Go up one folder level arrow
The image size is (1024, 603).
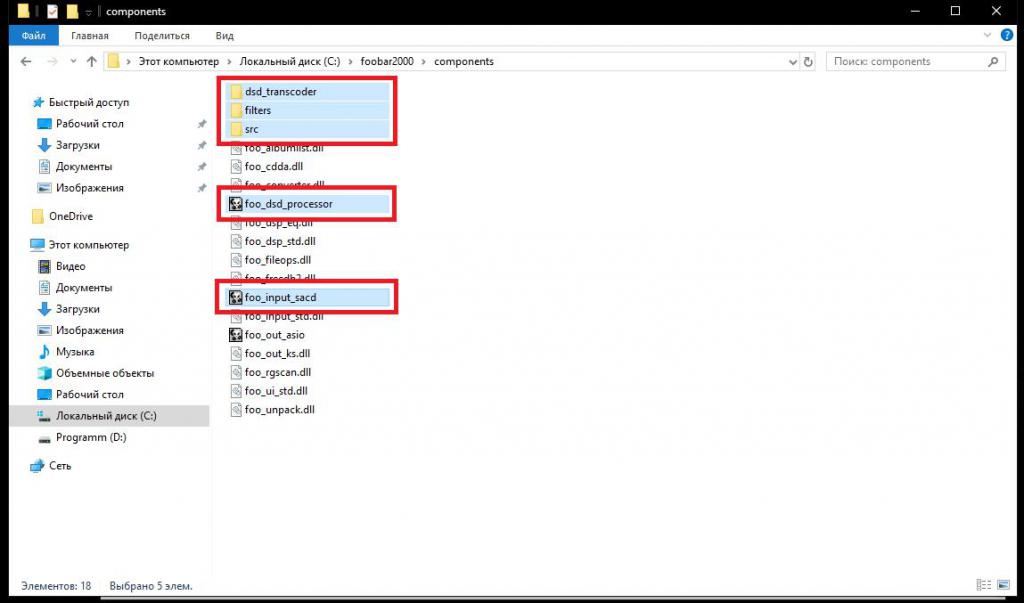[91, 61]
